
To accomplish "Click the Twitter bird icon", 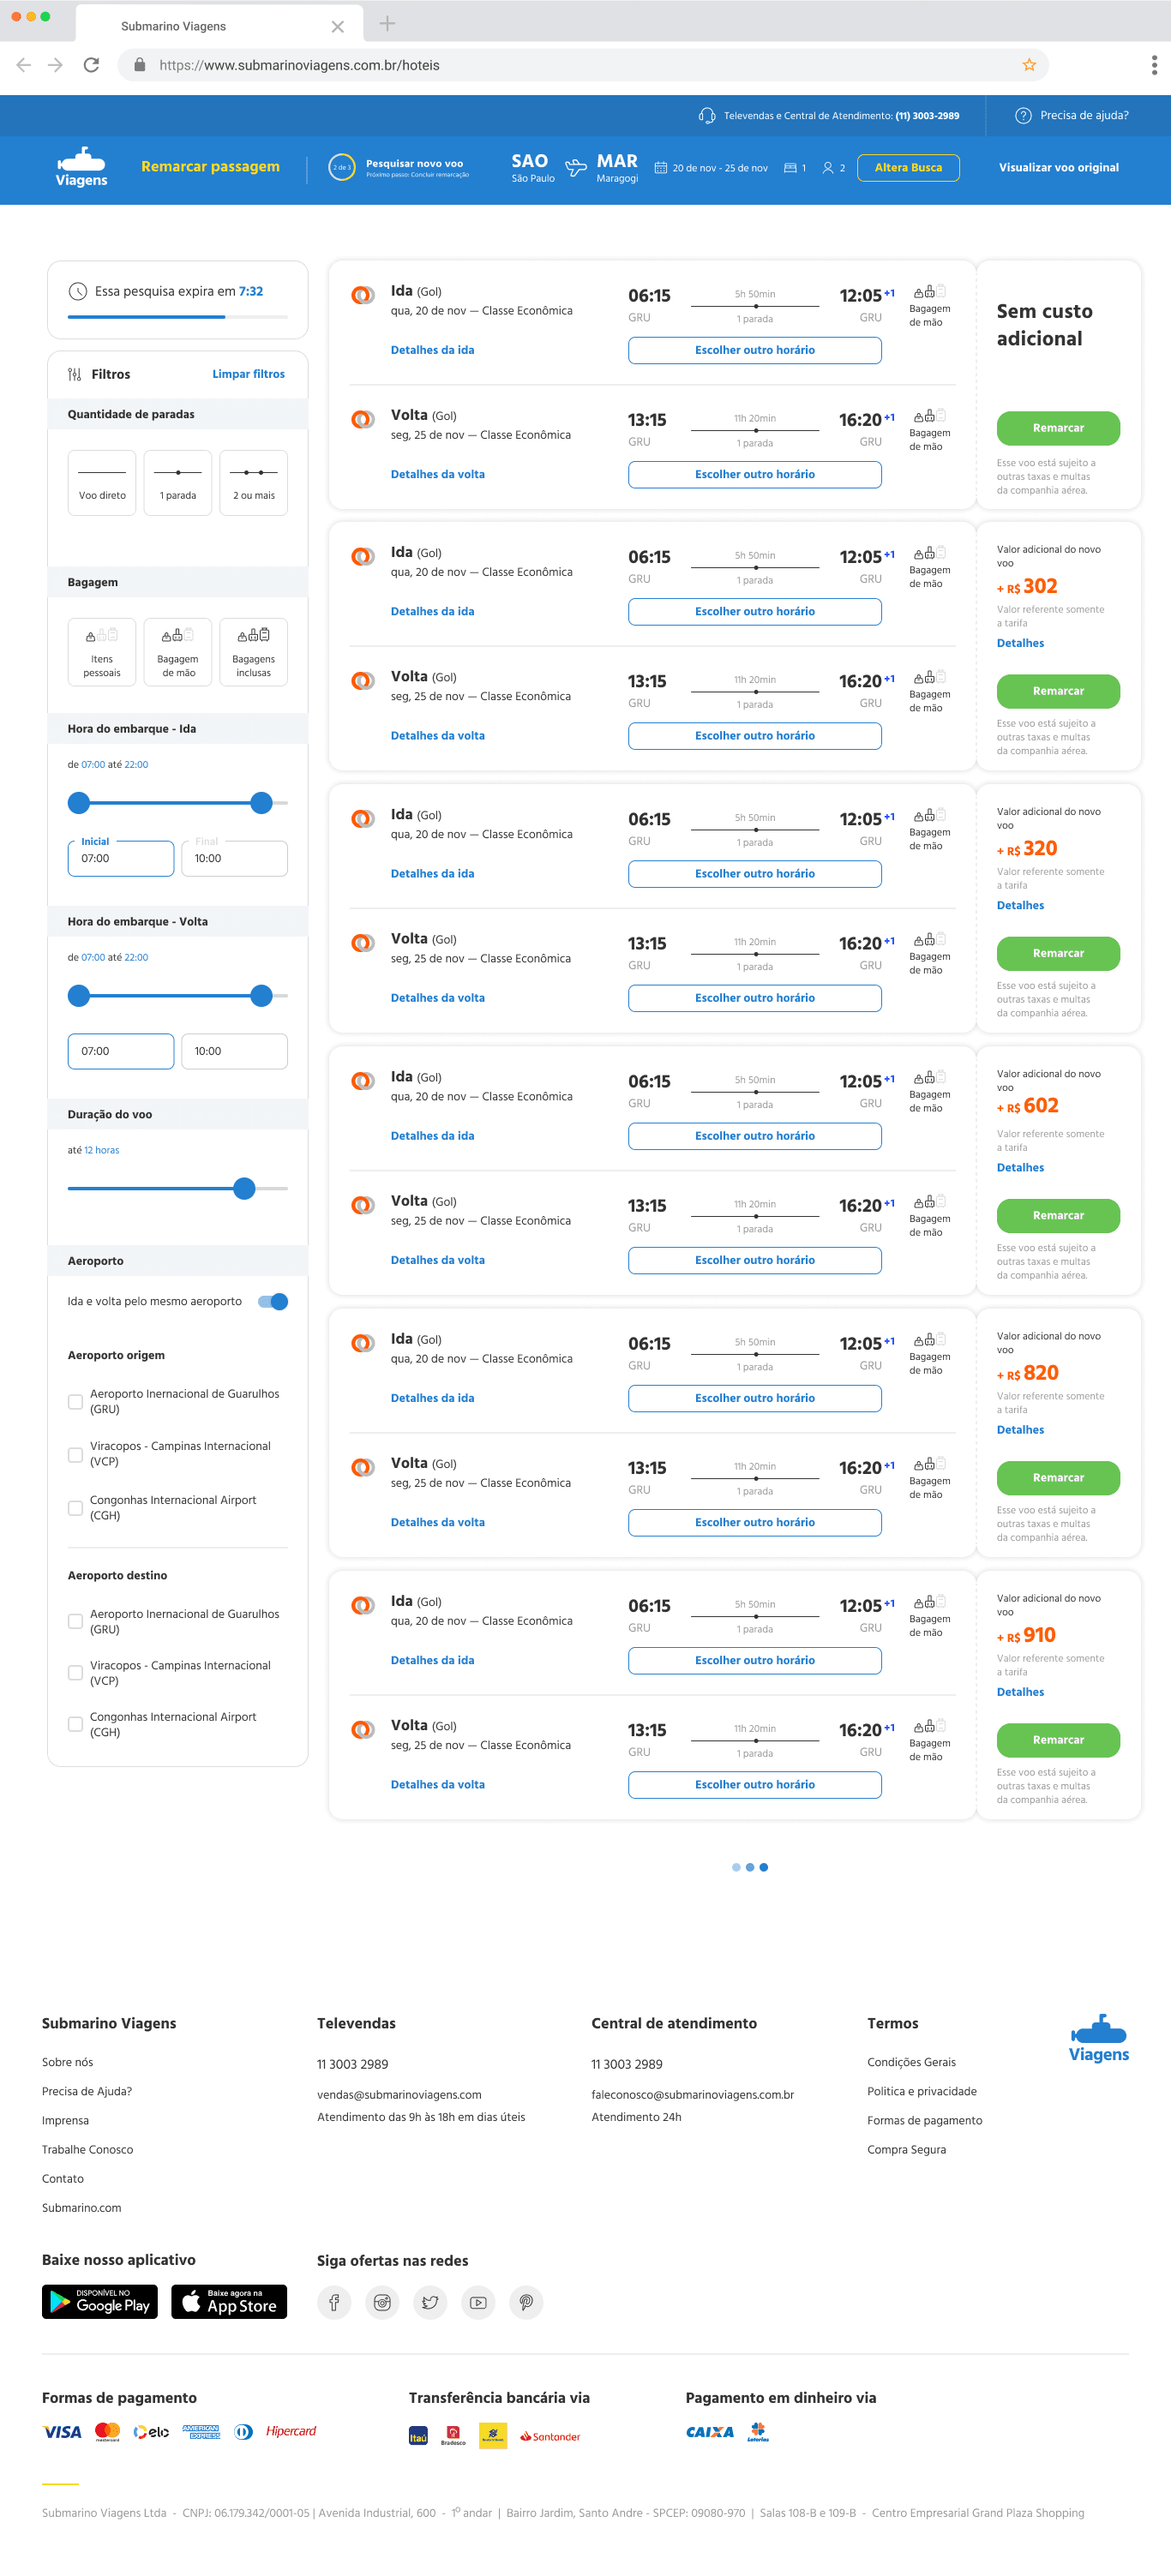I will pos(430,2302).
